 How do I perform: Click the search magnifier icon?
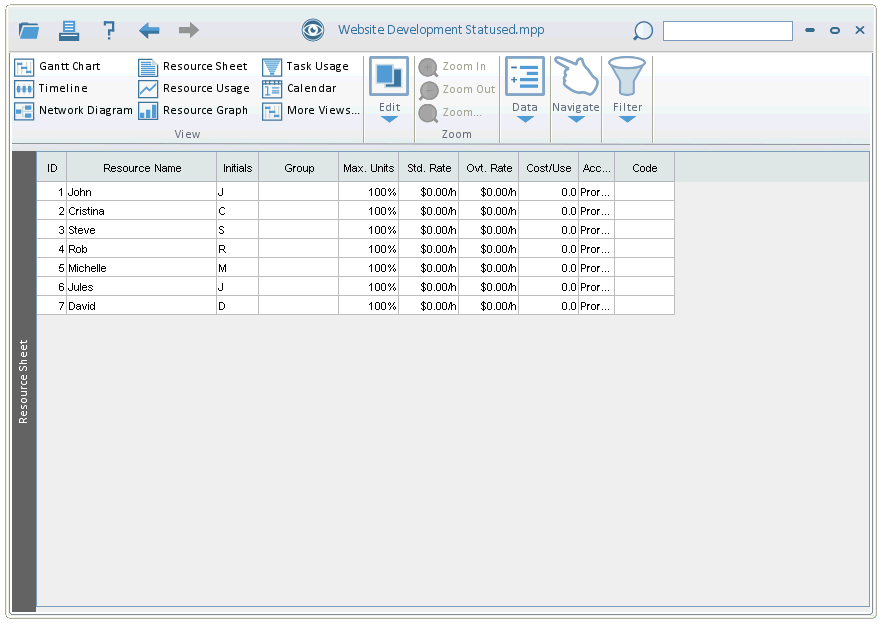643,31
